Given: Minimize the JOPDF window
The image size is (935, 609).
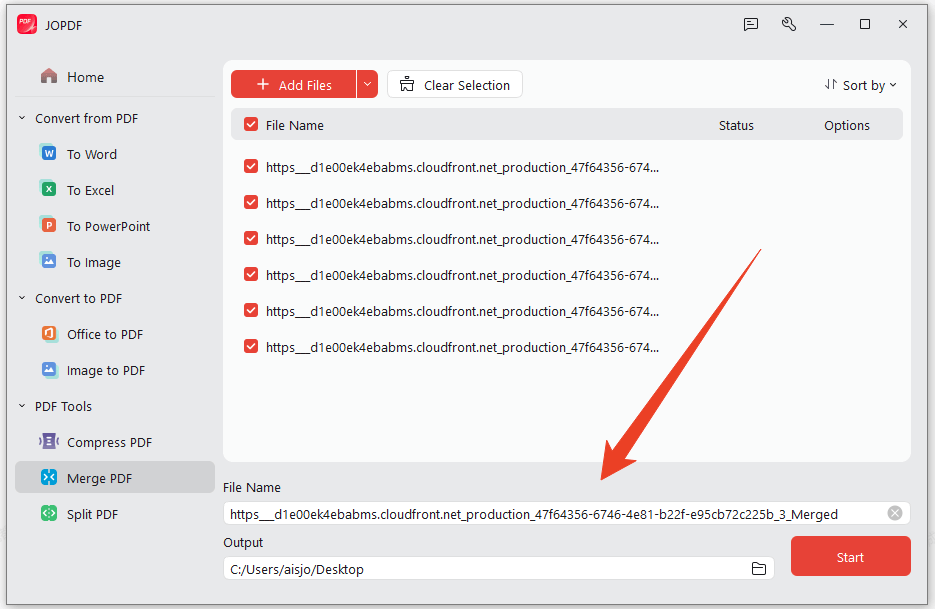Looking at the screenshot, I should [826, 24].
